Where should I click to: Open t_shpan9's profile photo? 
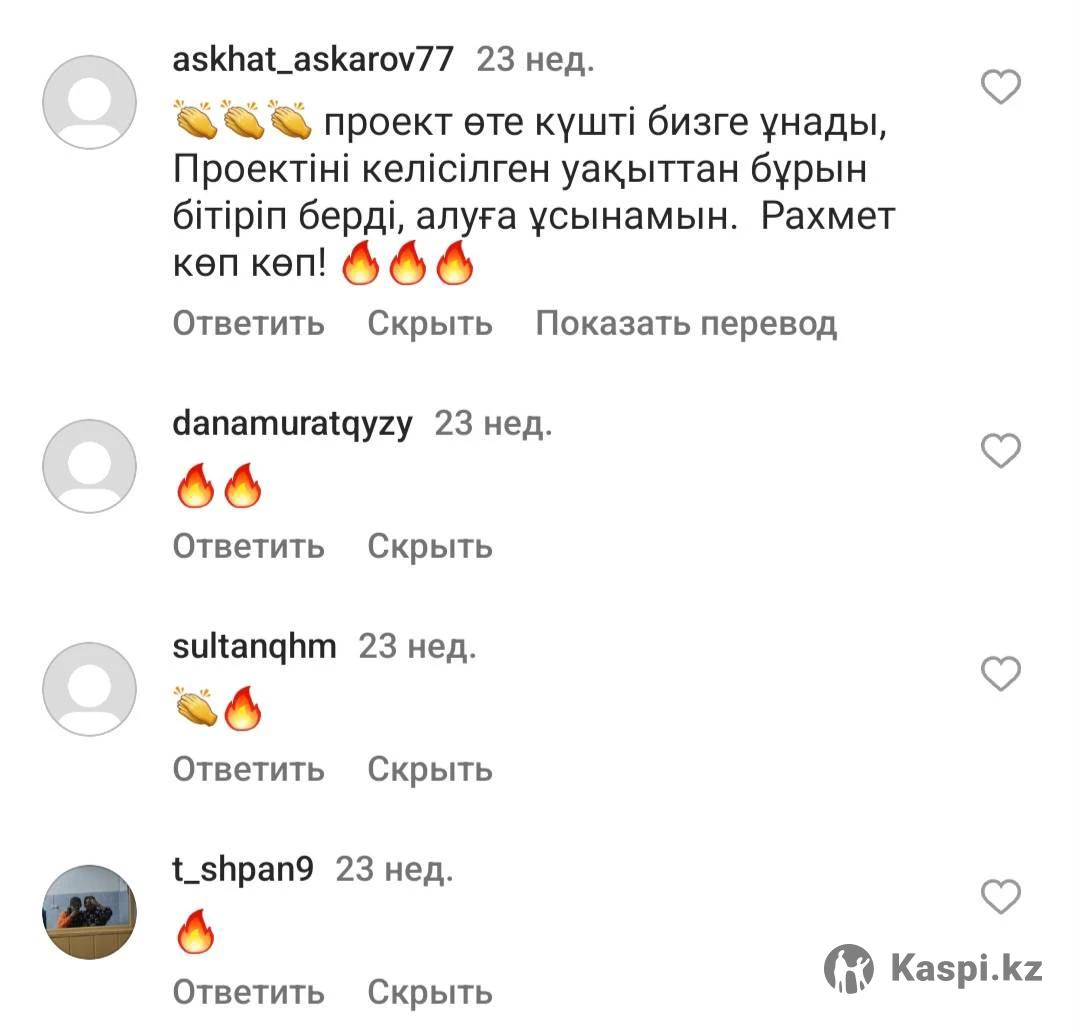pos(89,911)
